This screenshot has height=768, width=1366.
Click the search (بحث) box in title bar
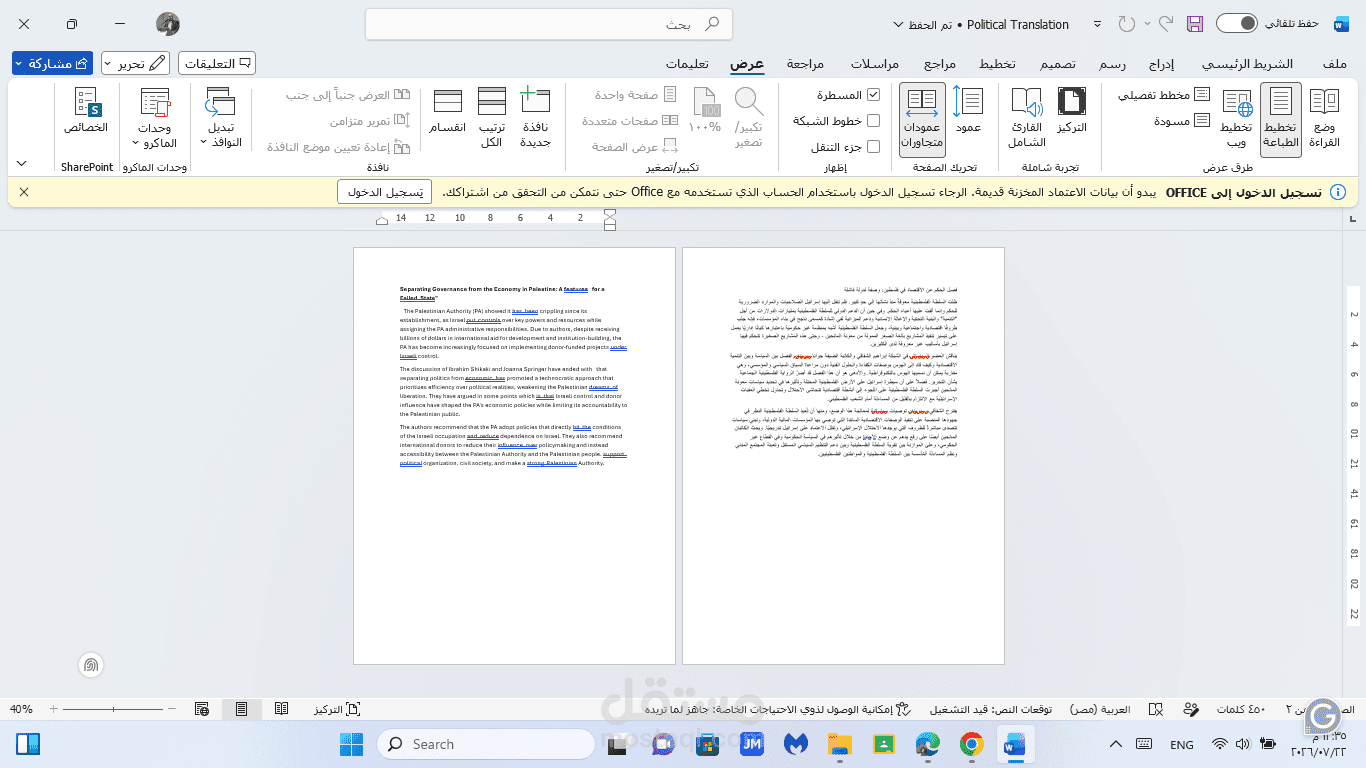tap(549, 24)
